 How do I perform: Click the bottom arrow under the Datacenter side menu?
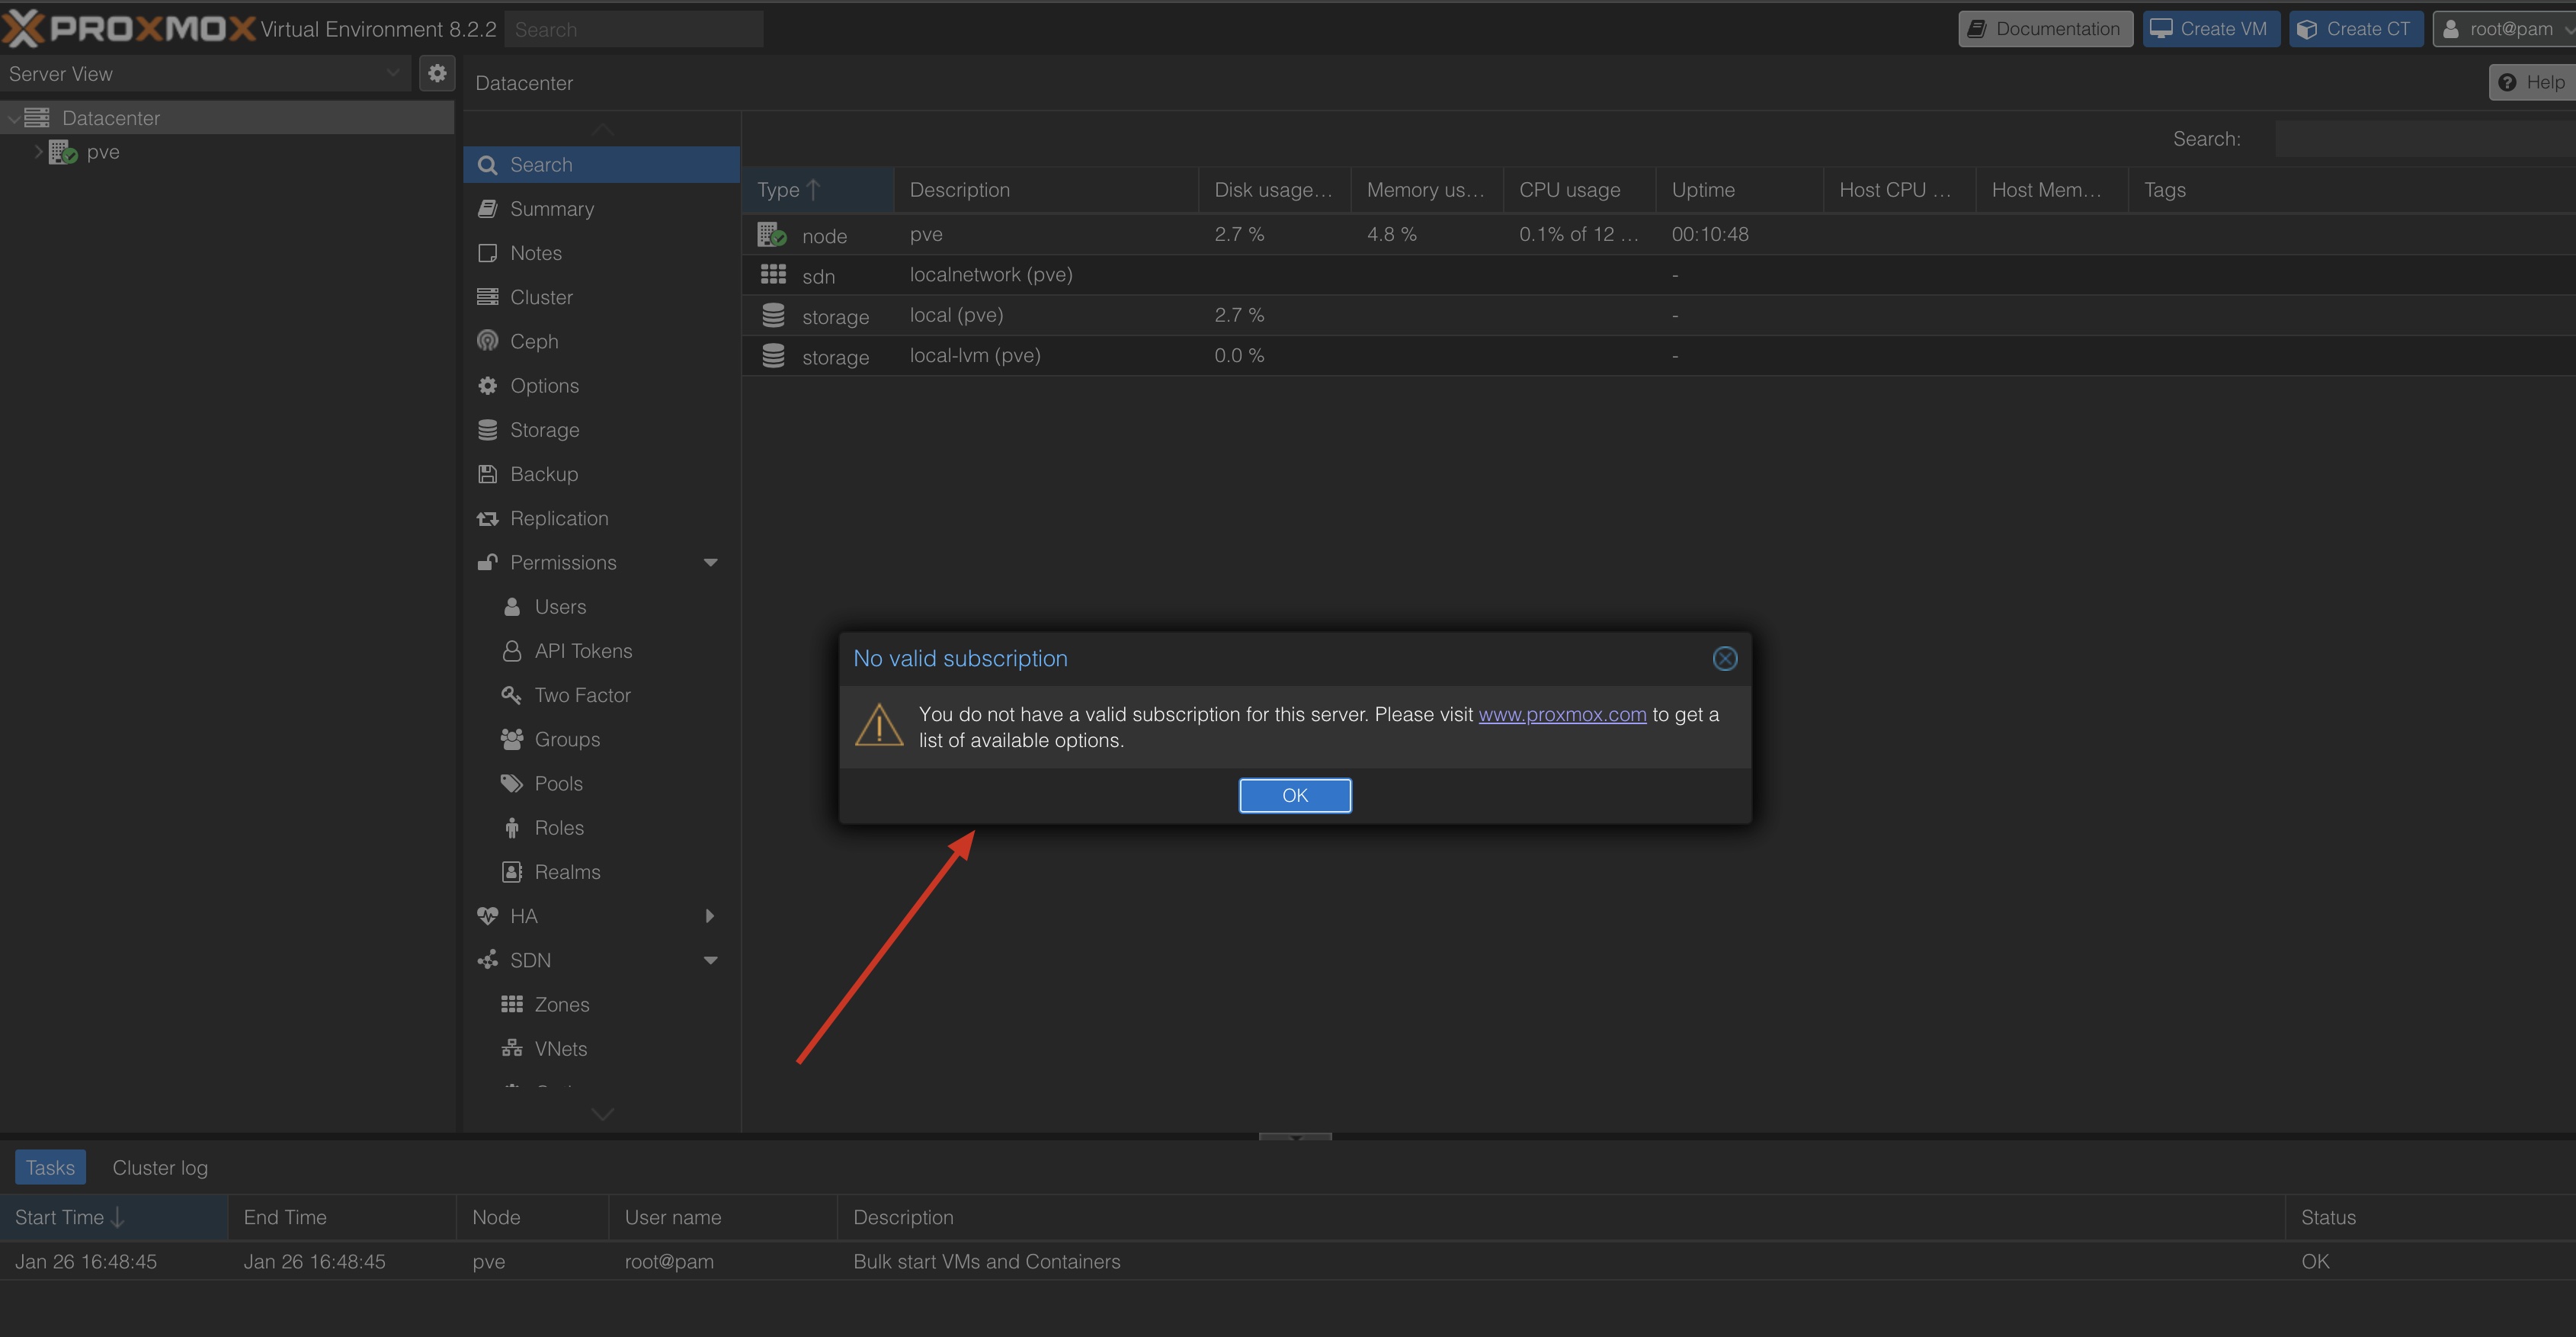coord(602,1113)
